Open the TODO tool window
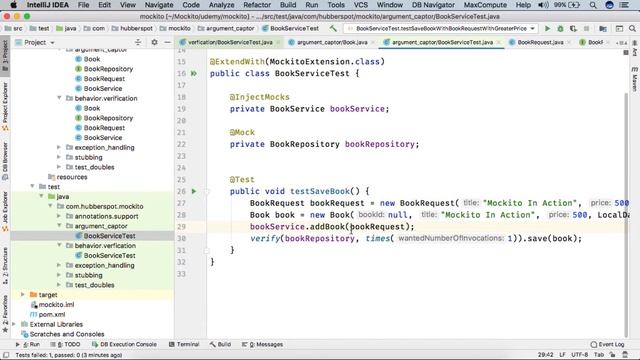Screen dimensions: 640x360 (x=65, y=344)
